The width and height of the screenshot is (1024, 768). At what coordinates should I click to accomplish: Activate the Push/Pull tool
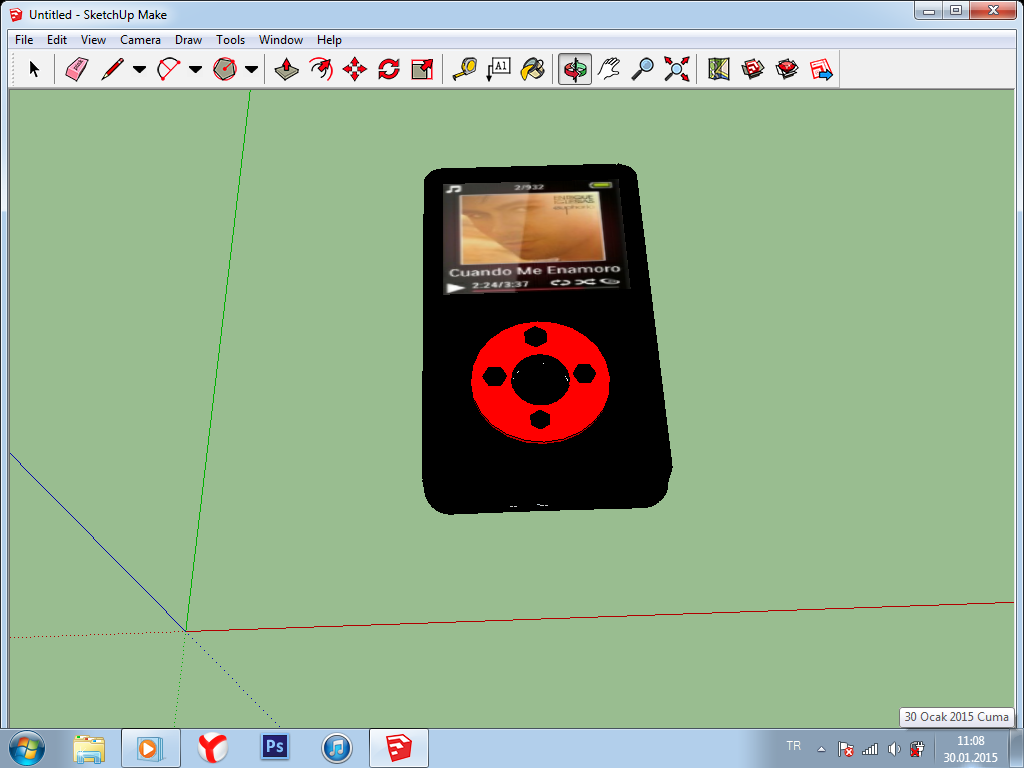click(x=287, y=69)
